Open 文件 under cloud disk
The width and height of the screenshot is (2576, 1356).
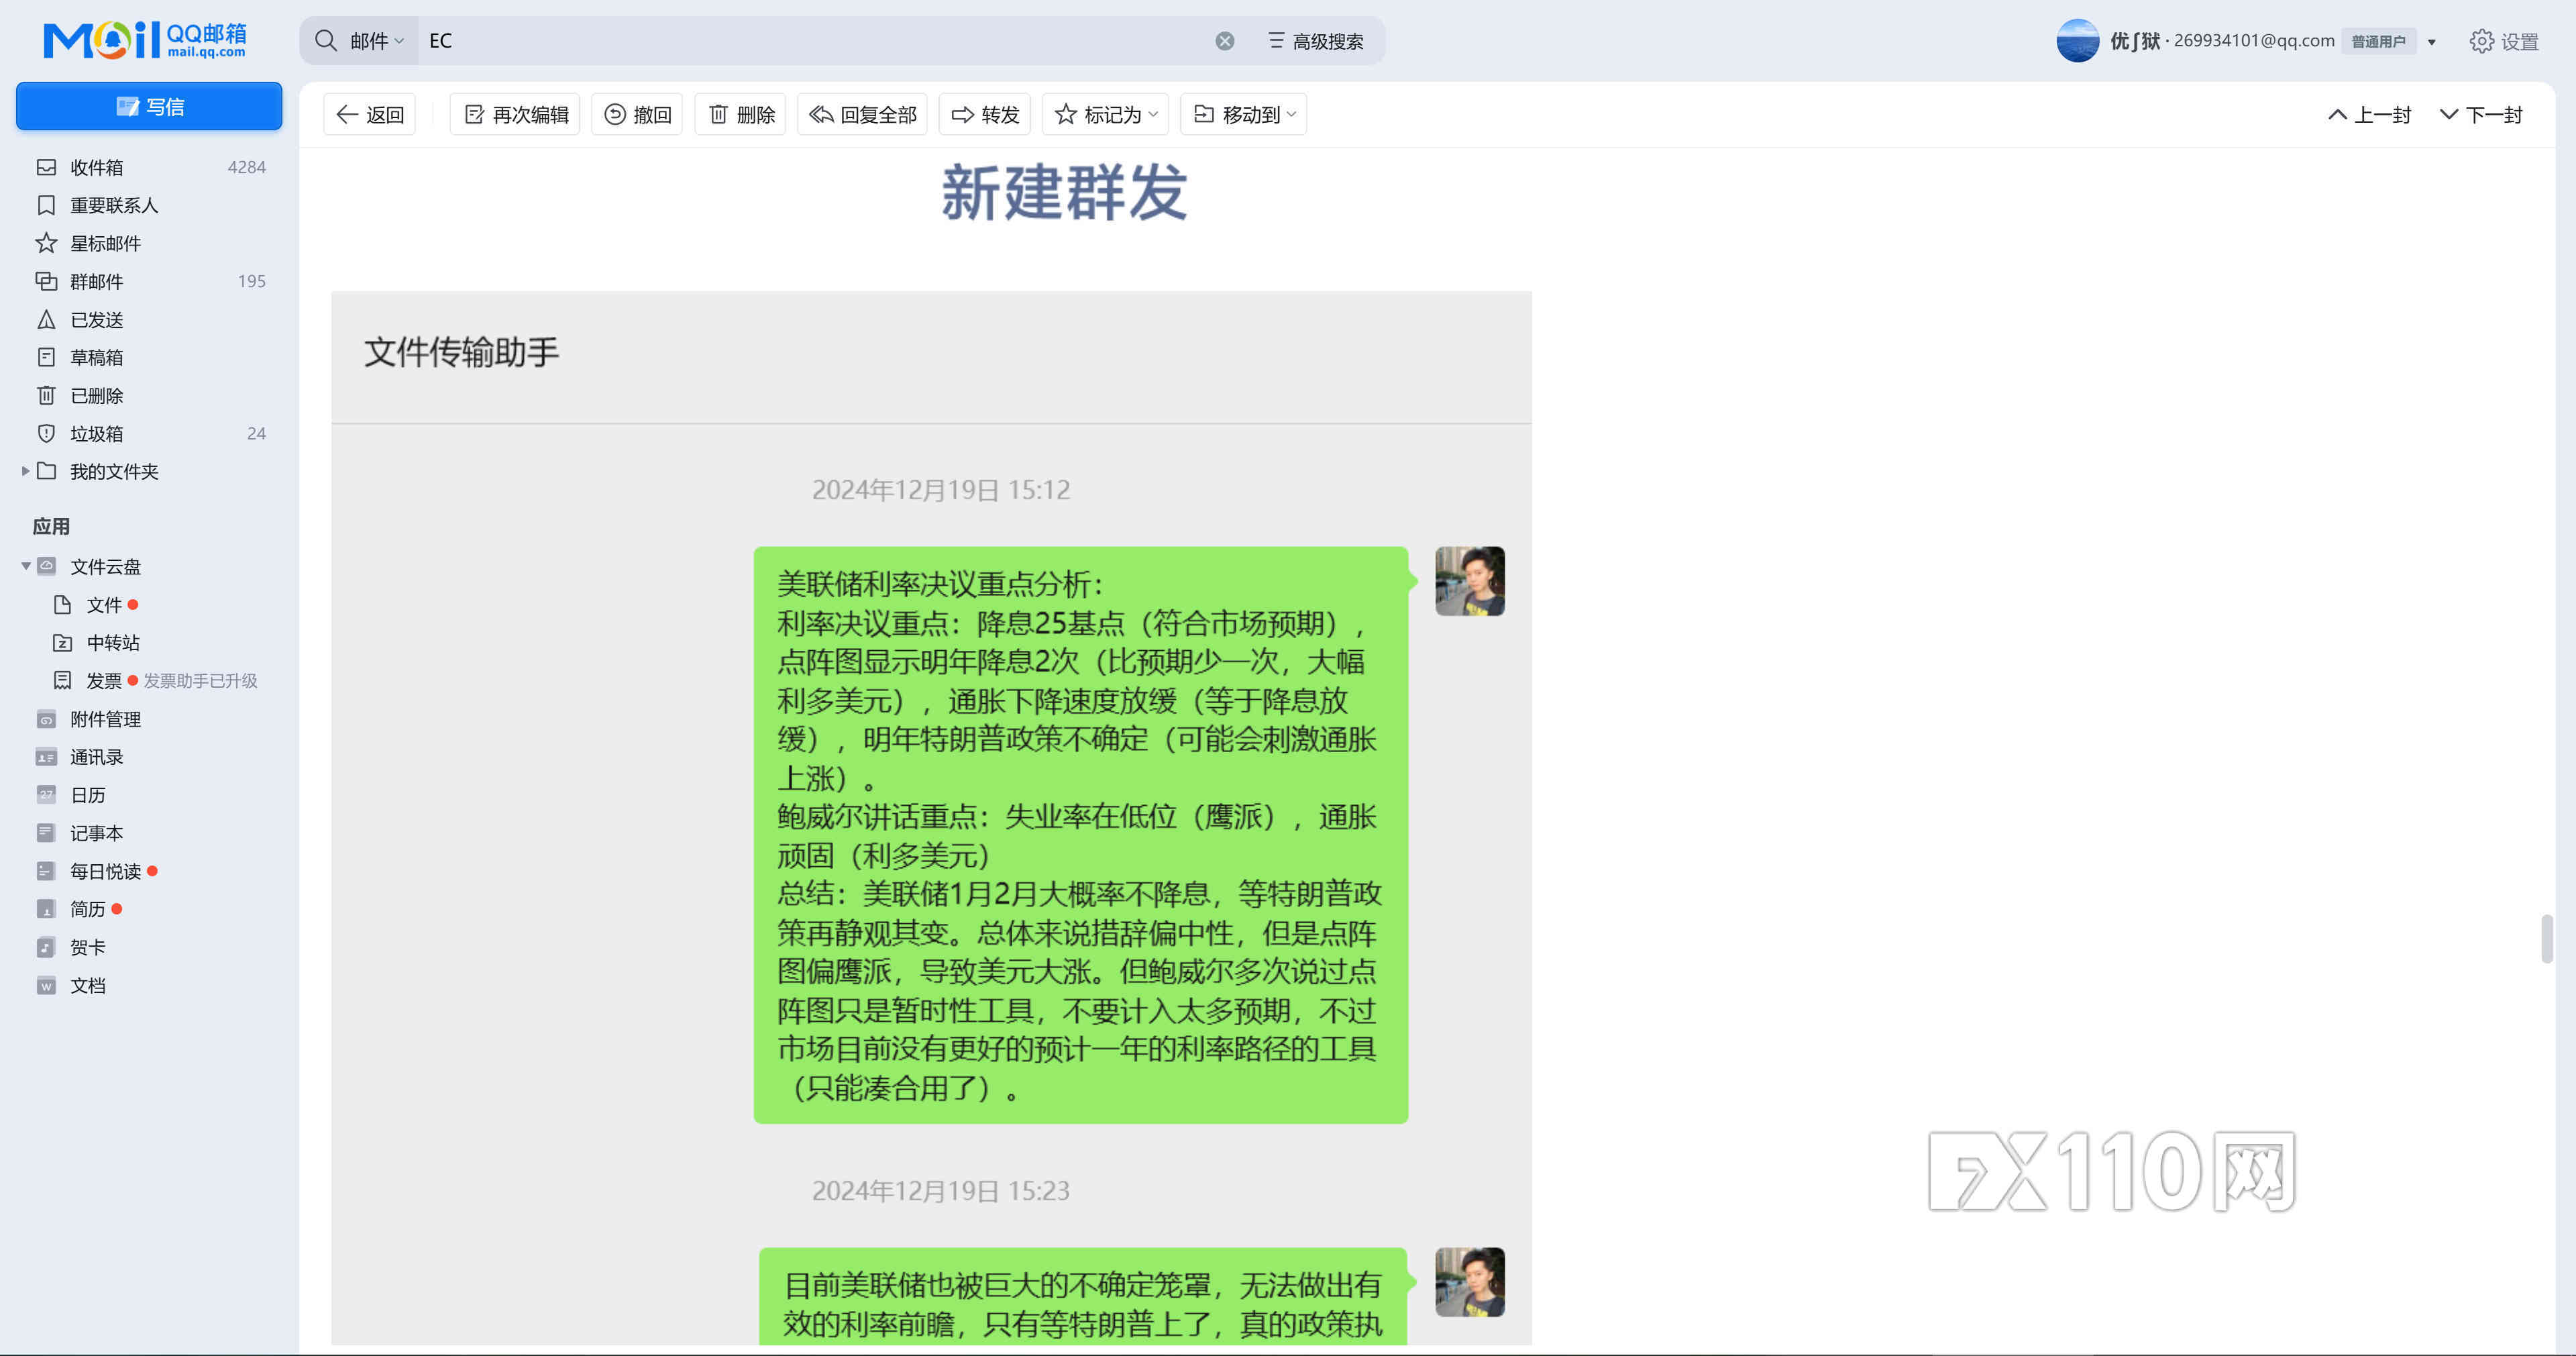[104, 605]
